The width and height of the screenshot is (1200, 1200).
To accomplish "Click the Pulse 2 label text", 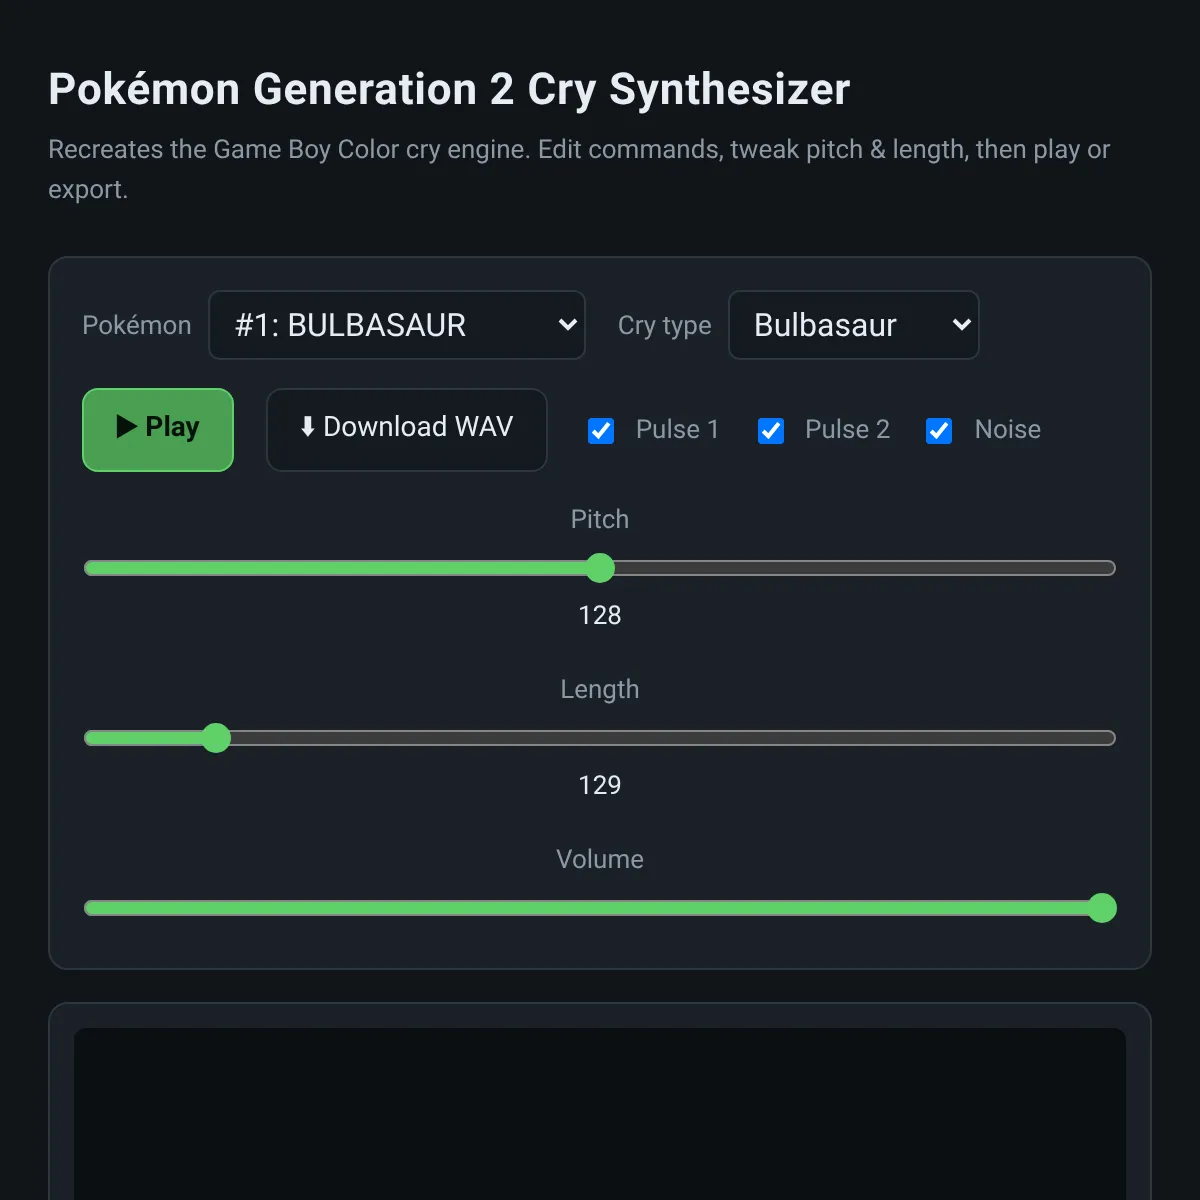I will 847,430.
